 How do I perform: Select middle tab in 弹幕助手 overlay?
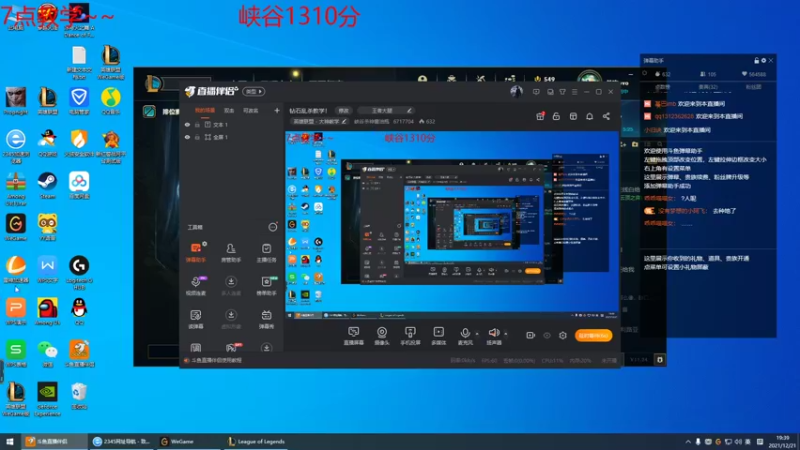[x=708, y=87]
